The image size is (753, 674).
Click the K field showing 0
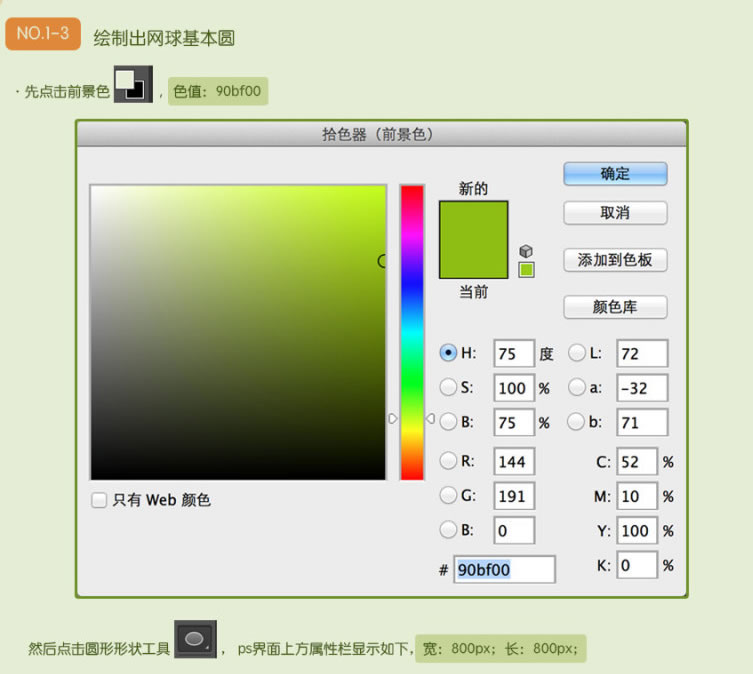[x=637, y=565]
